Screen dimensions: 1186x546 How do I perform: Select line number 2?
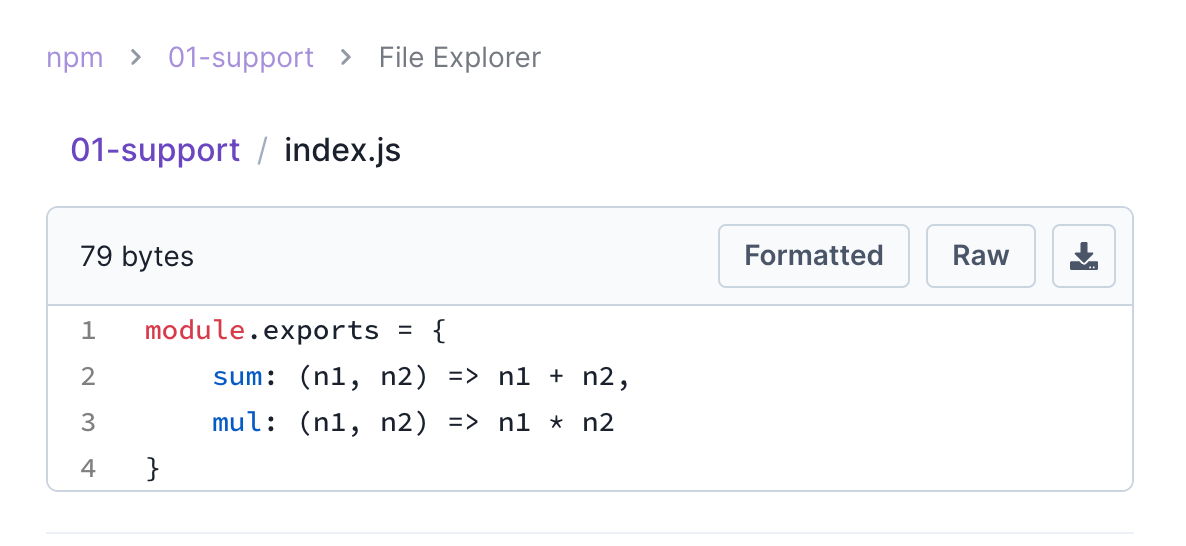(88, 376)
